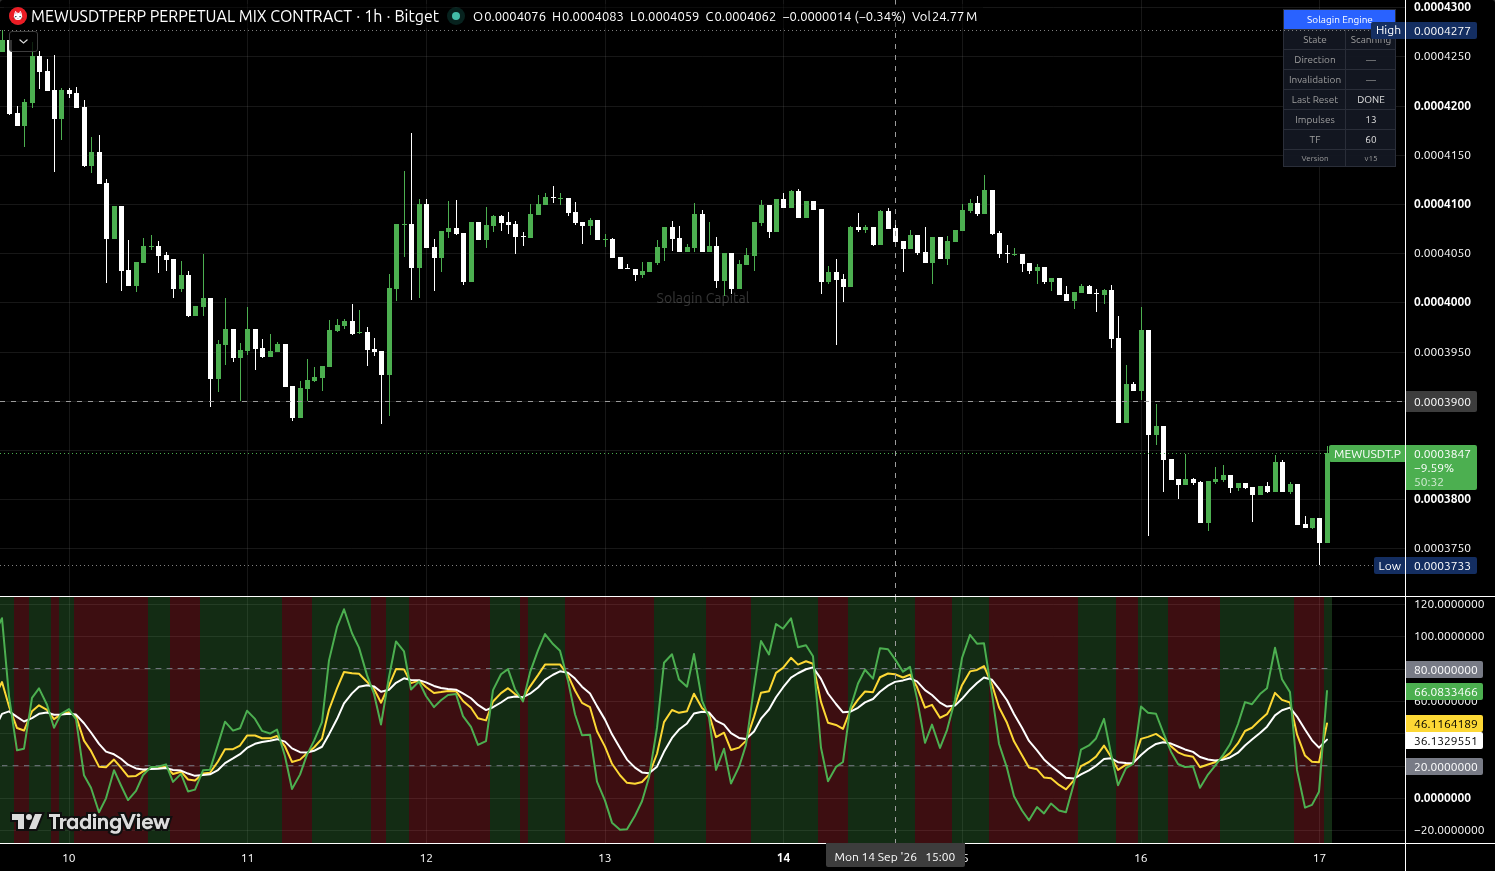Click the version value 'v15'
The height and width of the screenshot is (871, 1495).
(1371, 158)
